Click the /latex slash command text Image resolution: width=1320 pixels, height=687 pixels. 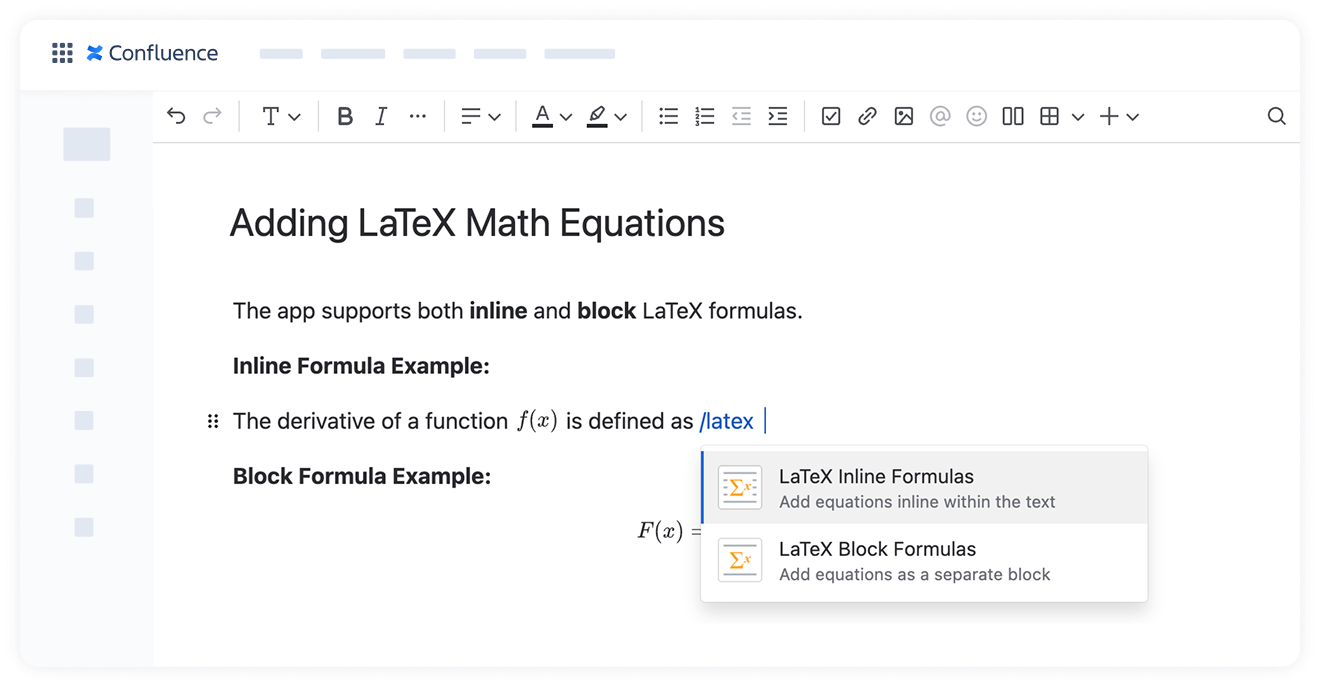[727, 422]
